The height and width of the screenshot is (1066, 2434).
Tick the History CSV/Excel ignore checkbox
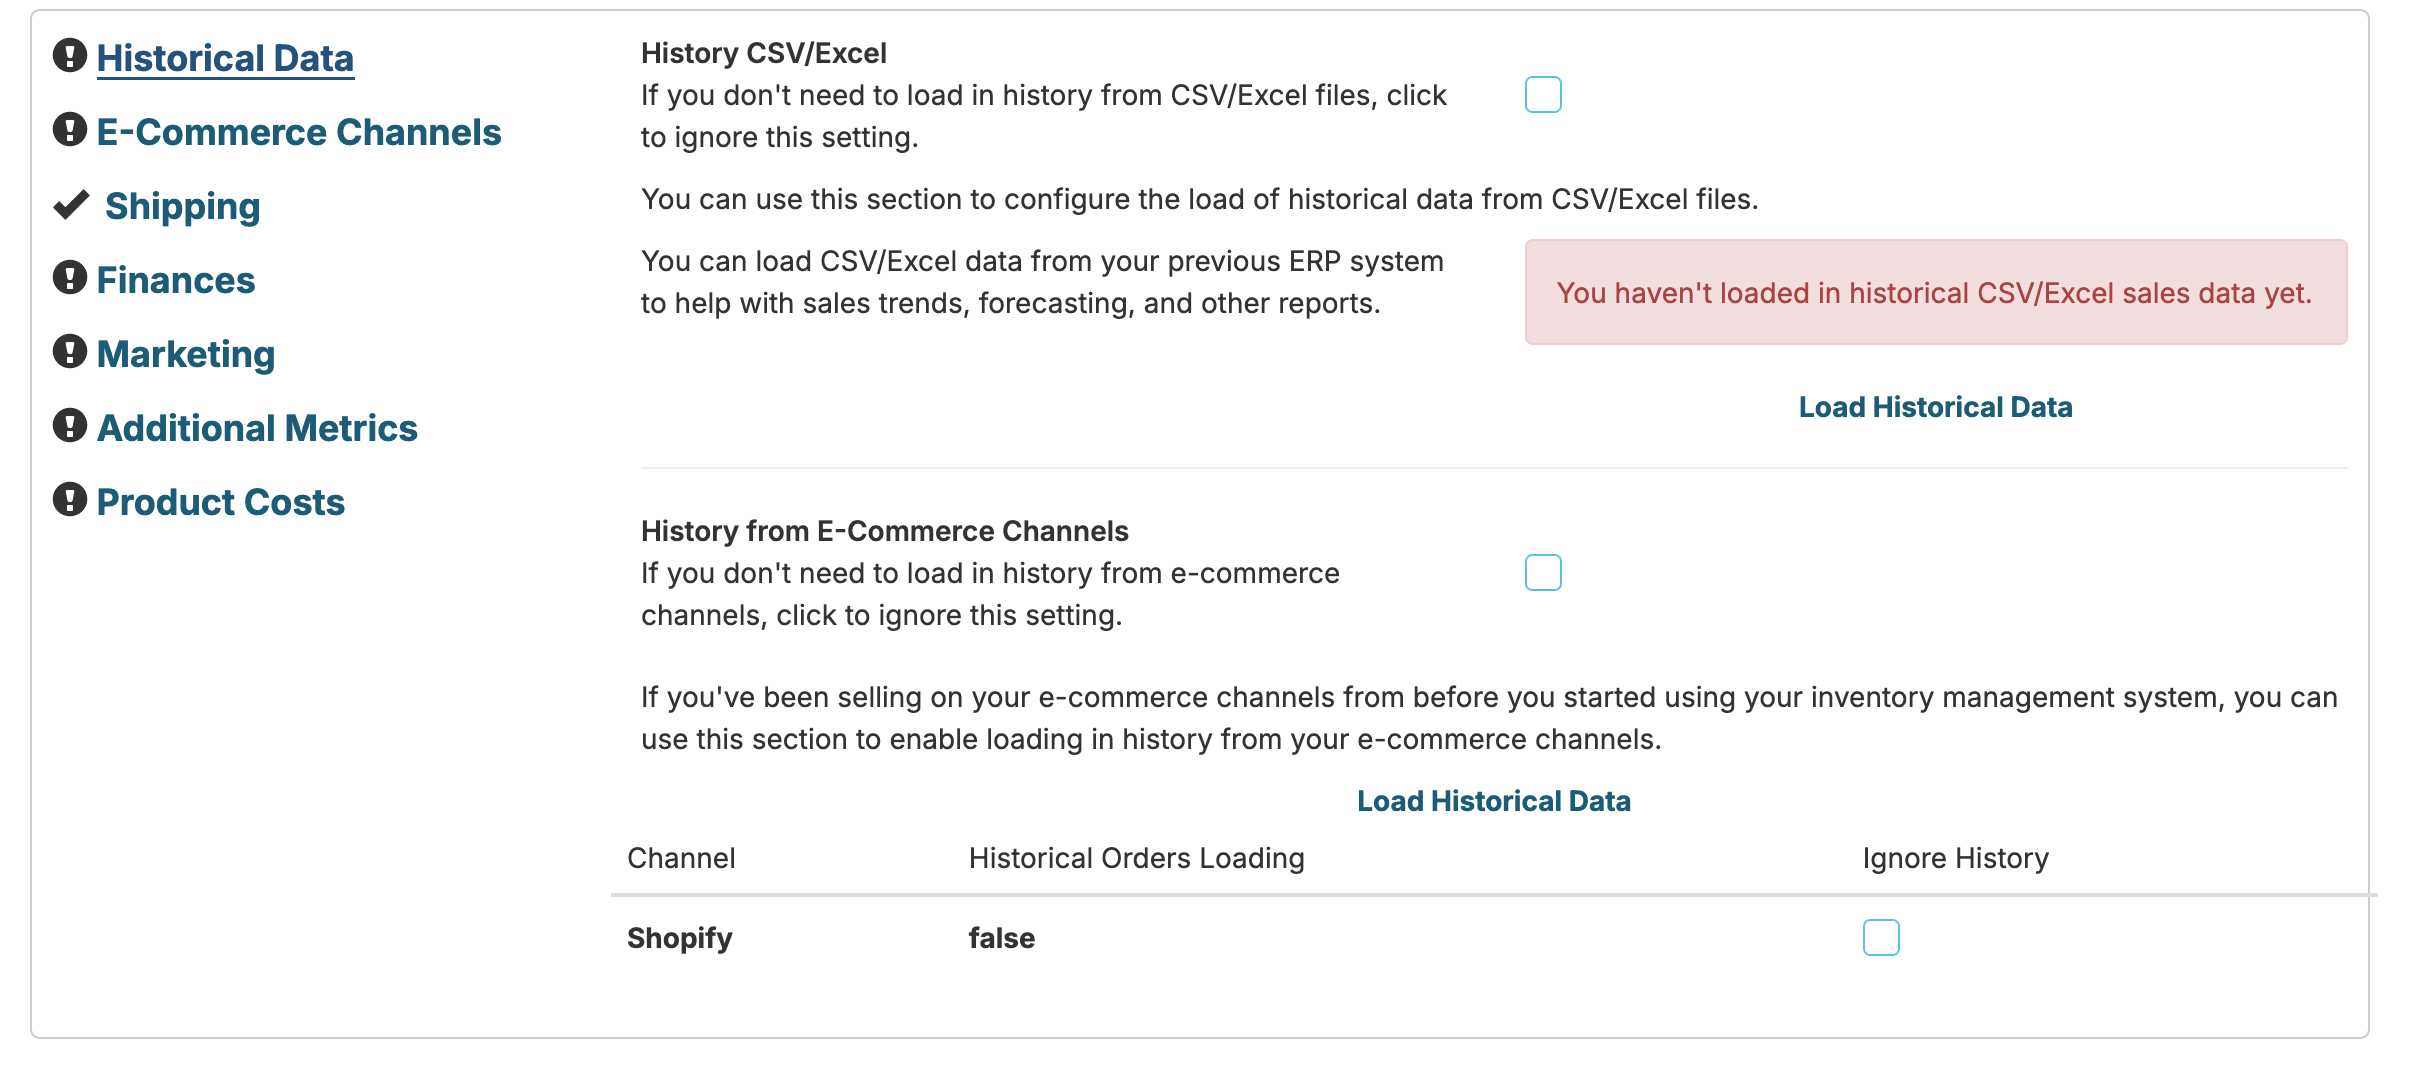click(x=1543, y=95)
